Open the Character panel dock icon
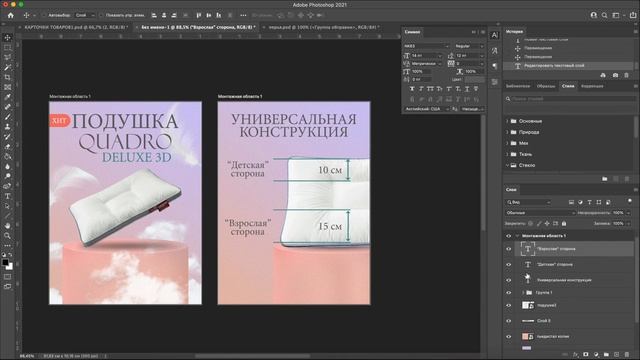The height and width of the screenshot is (360, 640). tap(495, 36)
